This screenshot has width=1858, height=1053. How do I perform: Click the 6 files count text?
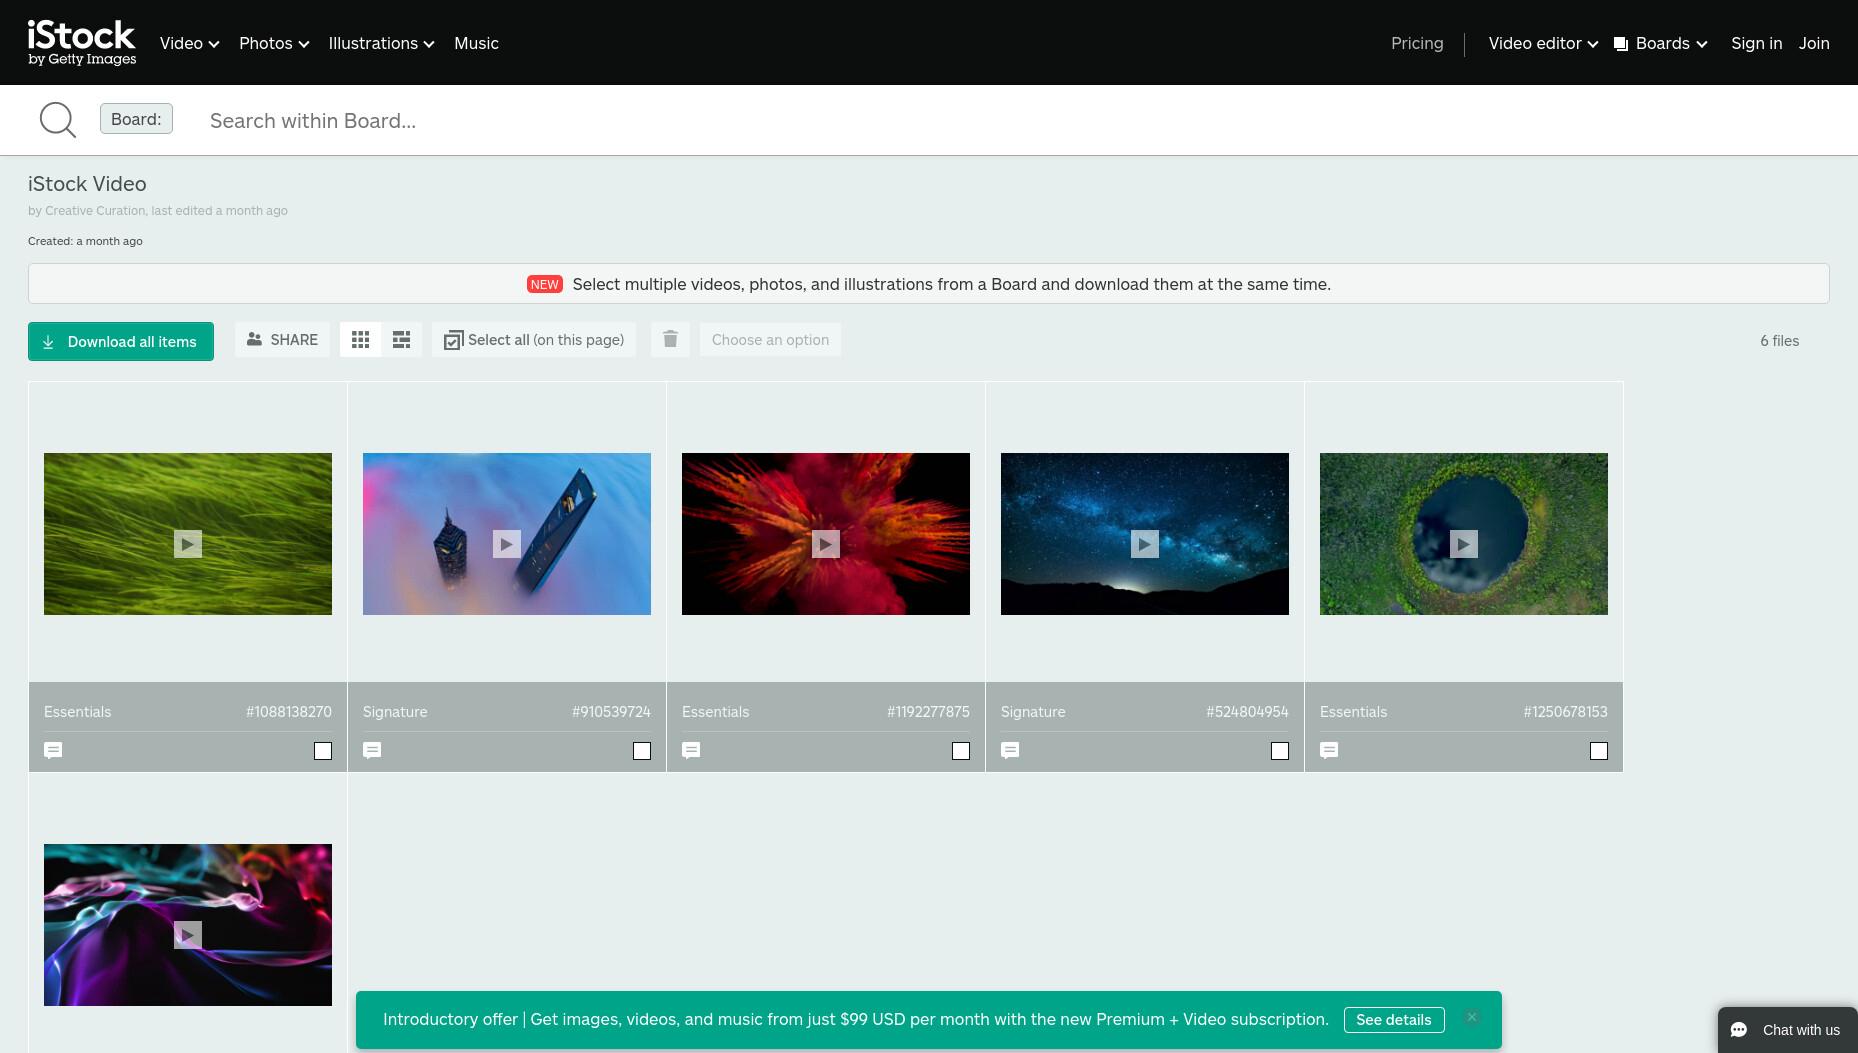pyautogui.click(x=1779, y=341)
